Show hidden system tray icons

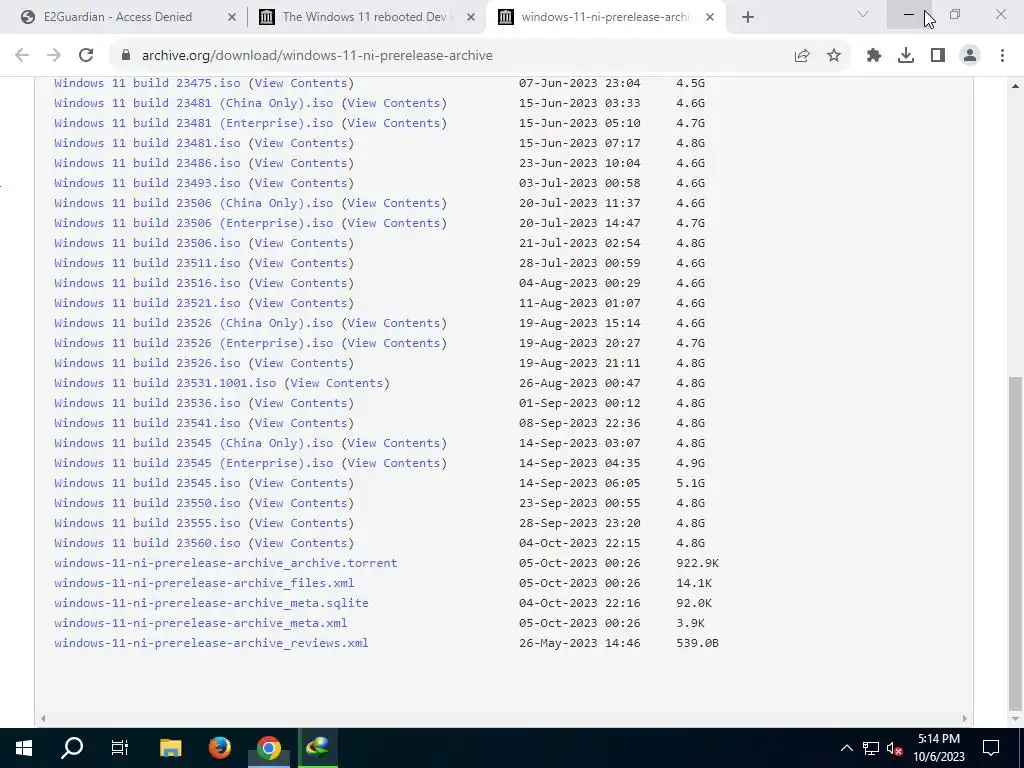coord(846,748)
